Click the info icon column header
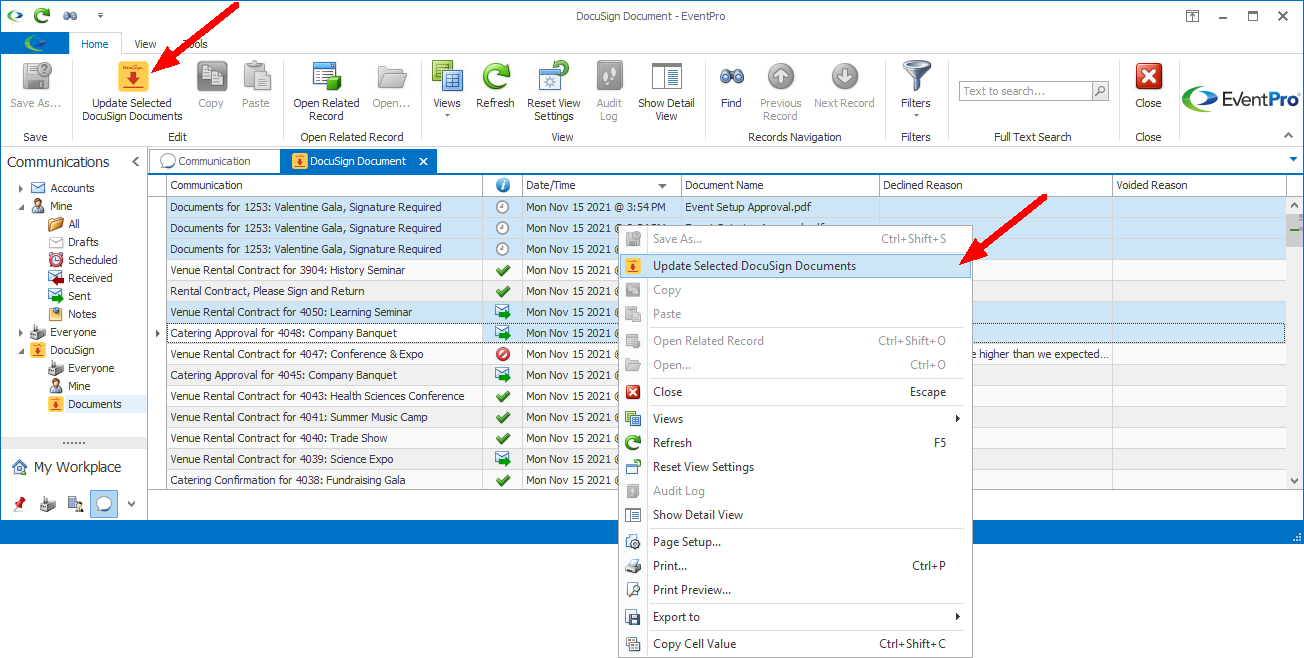 [503, 185]
